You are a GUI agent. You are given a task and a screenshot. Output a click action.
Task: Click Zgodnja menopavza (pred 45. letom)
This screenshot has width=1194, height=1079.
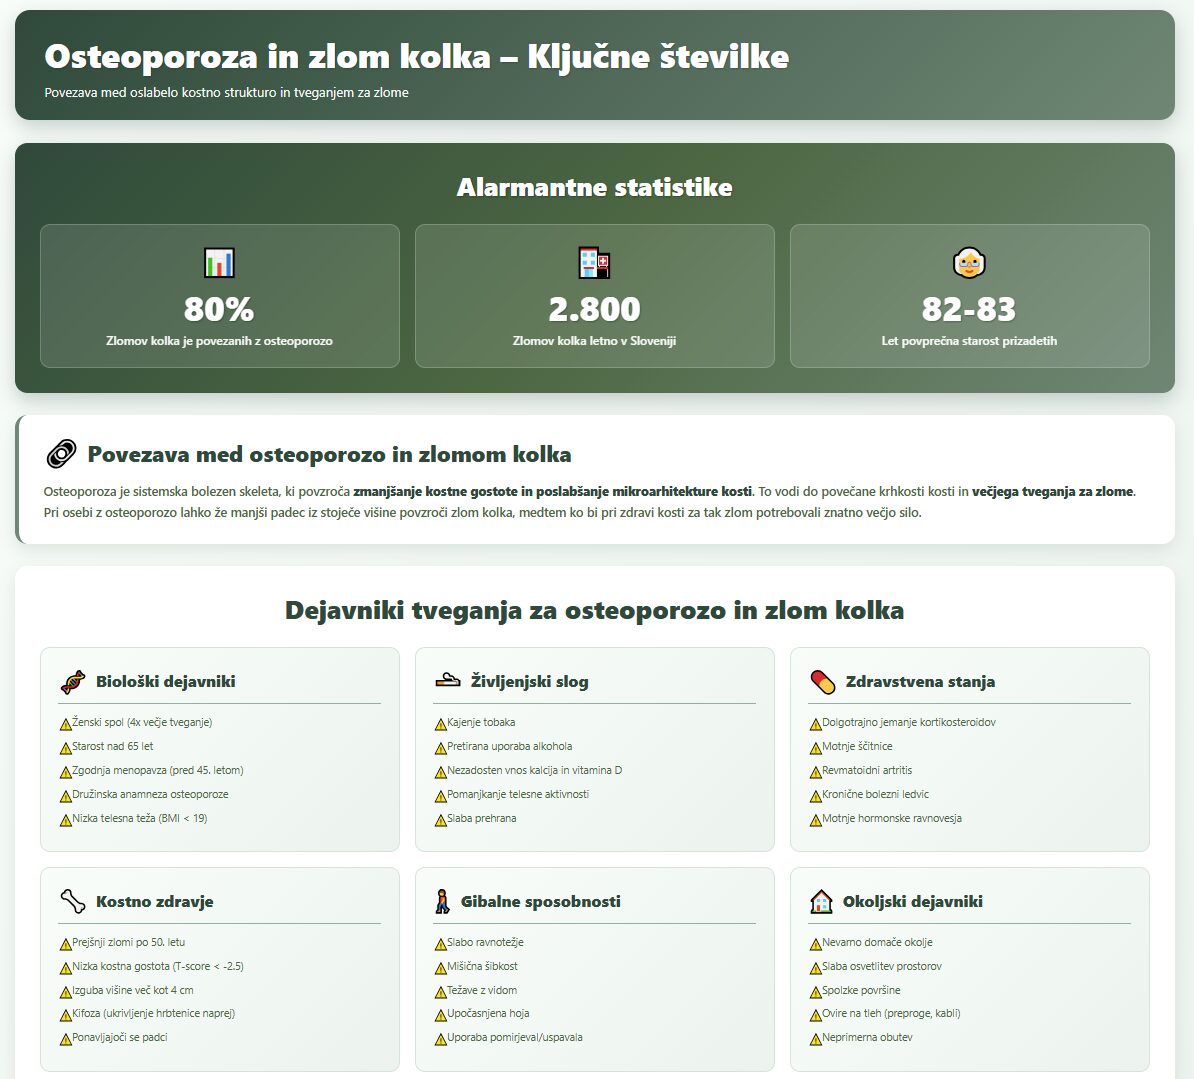click(x=158, y=771)
